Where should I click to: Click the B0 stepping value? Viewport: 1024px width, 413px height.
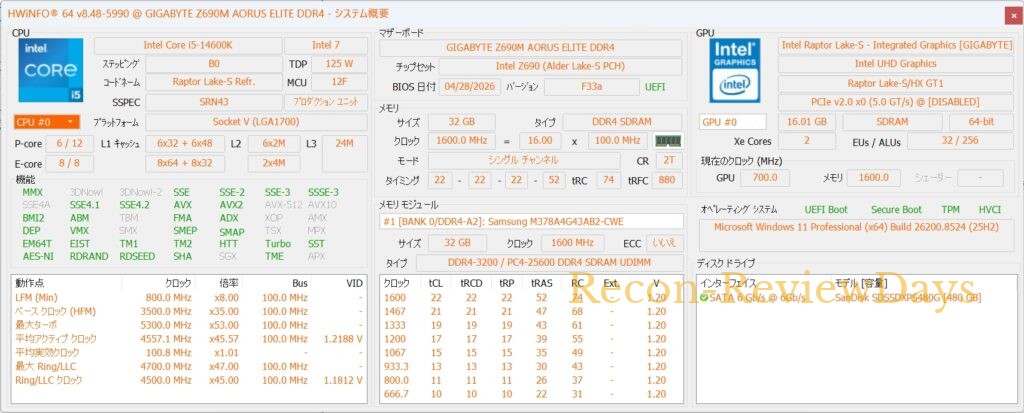214,64
